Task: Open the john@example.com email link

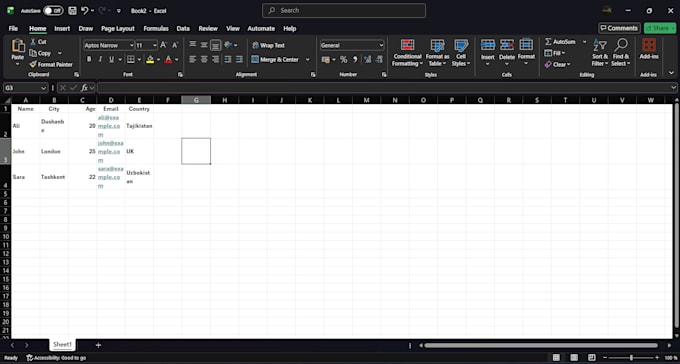Action: (x=110, y=151)
